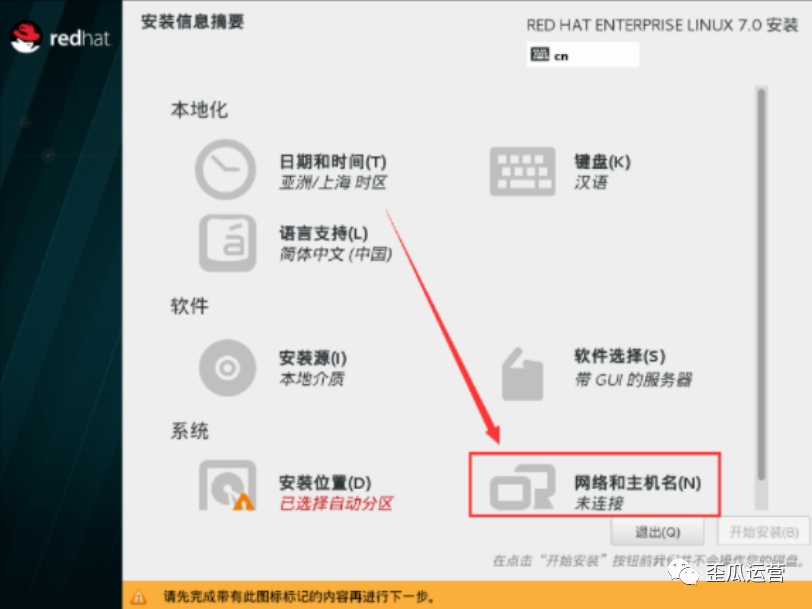Click the 简体中文 (中国) status text
Screen dimensions: 812x609
(x=336, y=254)
